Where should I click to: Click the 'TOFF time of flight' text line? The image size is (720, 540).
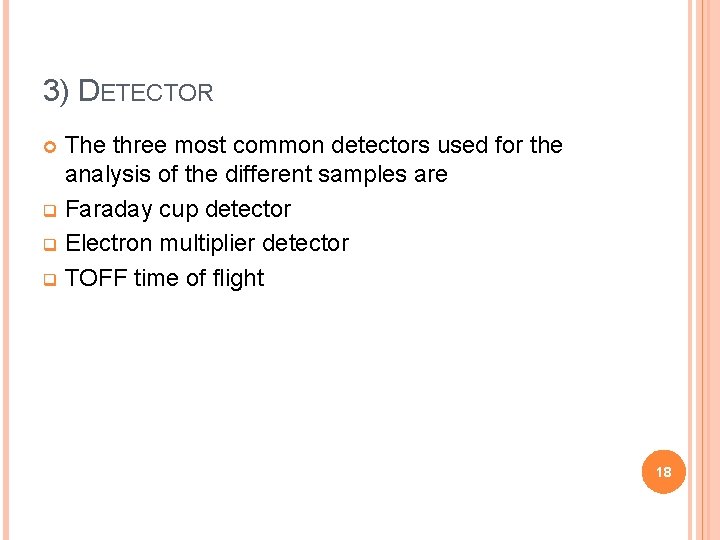[x=164, y=278]
